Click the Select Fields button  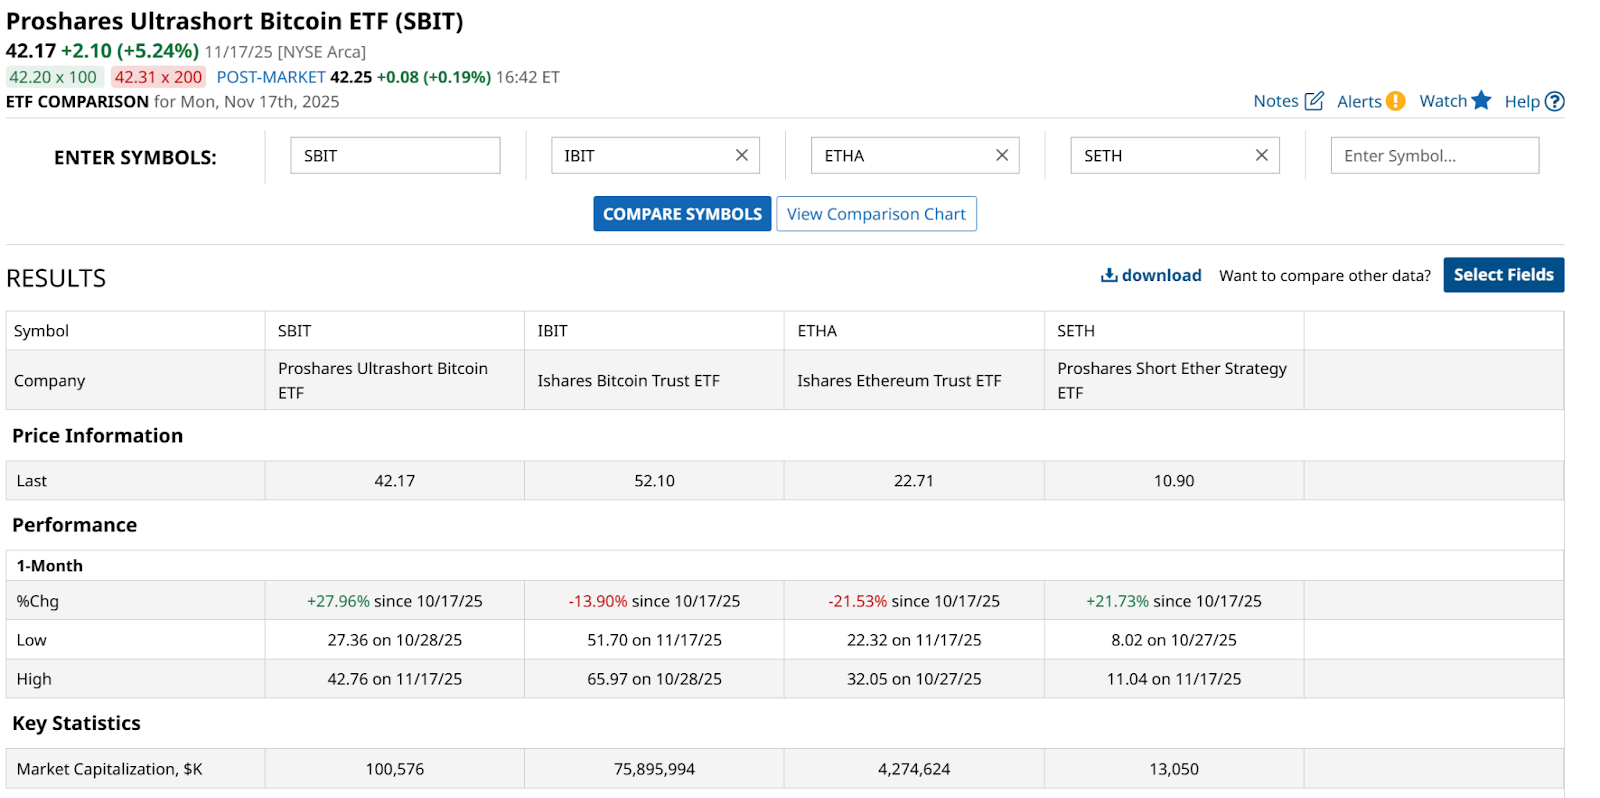click(x=1503, y=275)
